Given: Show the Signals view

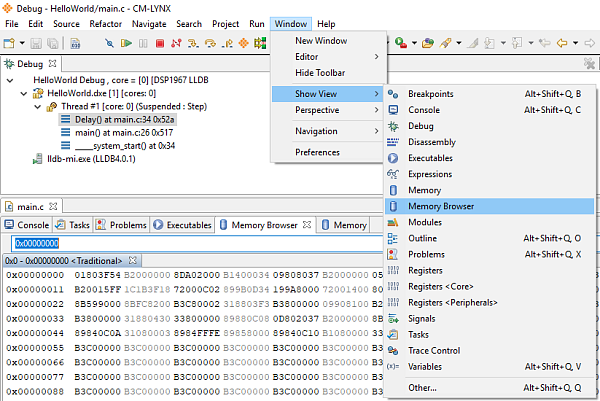Looking at the screenshot, I should pos(490,319).
